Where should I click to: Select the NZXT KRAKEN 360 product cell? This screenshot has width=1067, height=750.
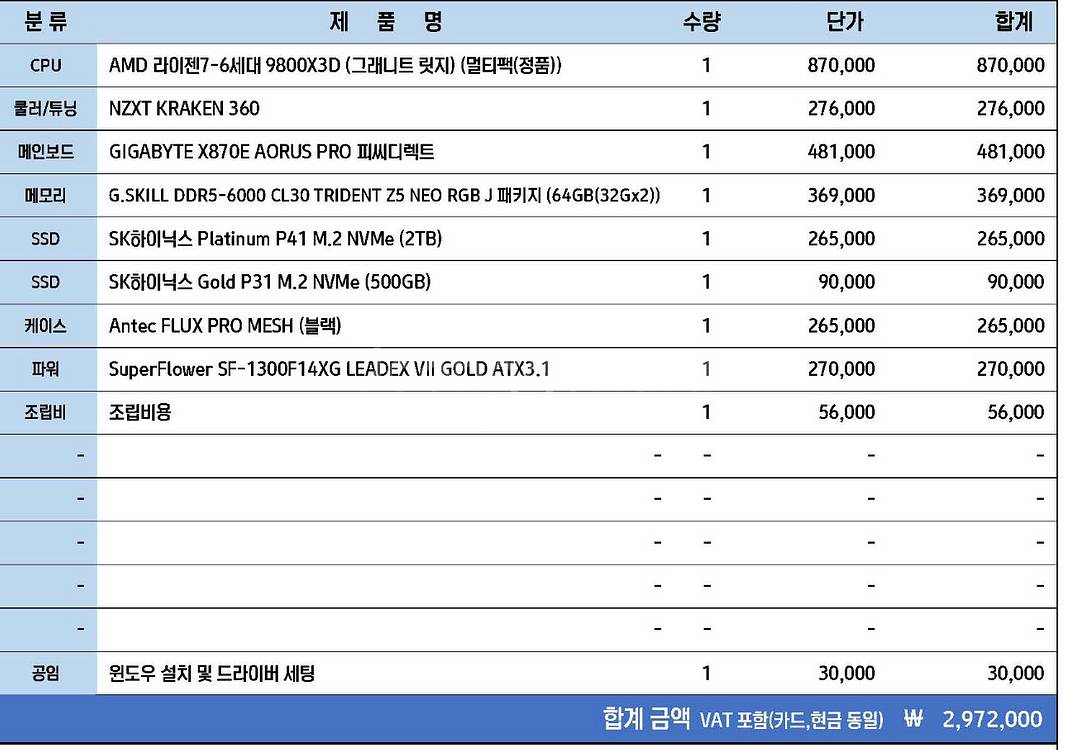point(184,108)
